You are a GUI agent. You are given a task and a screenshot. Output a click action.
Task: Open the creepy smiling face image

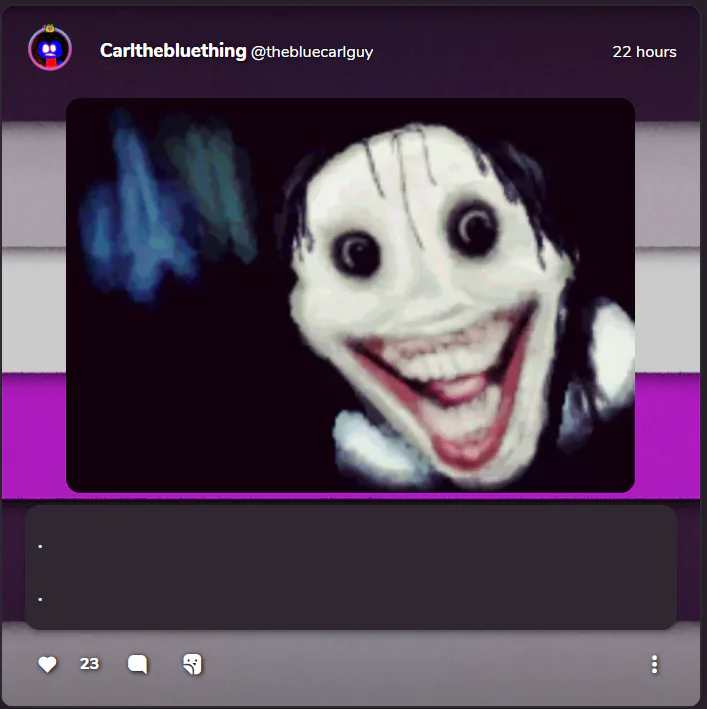point(350,295)
